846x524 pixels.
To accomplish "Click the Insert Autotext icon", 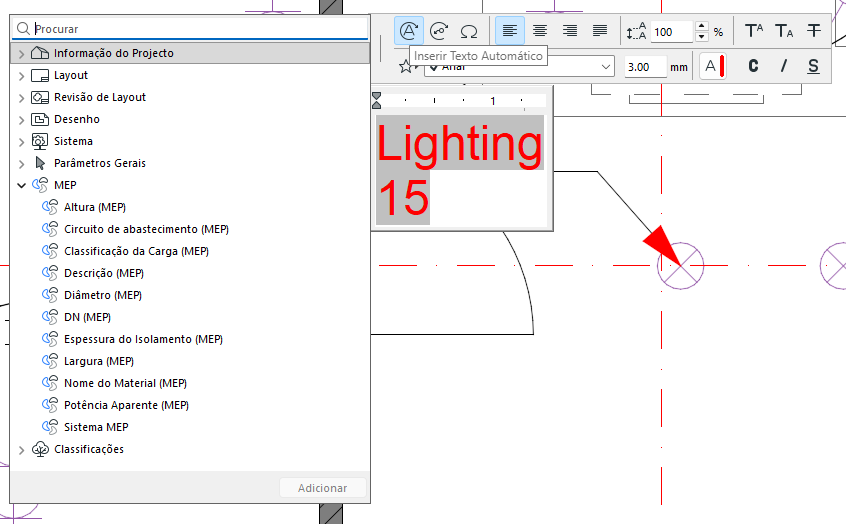I will click(x=408, y=31).
